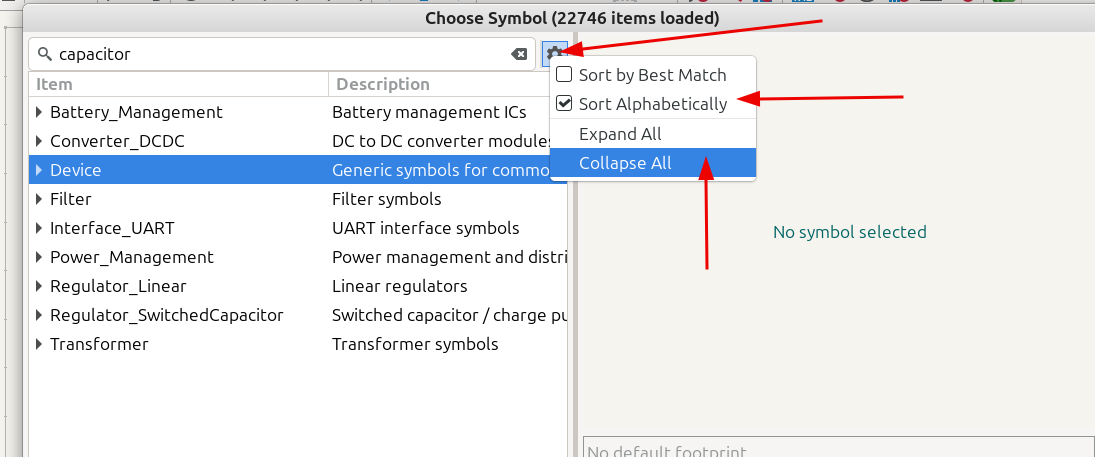Screen dimensions: 1095x457
Task: Expand the Filter library triangle
Action: tap(39, 199)
